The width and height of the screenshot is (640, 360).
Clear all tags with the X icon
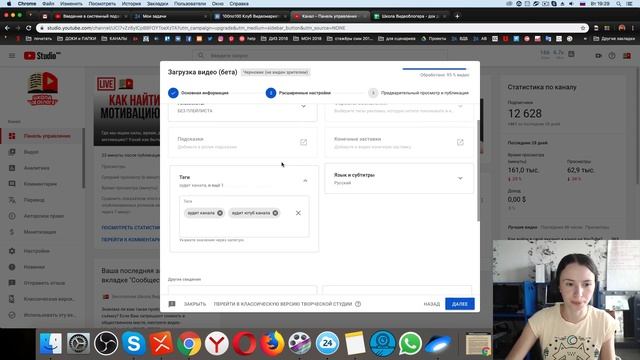(298, 213)
